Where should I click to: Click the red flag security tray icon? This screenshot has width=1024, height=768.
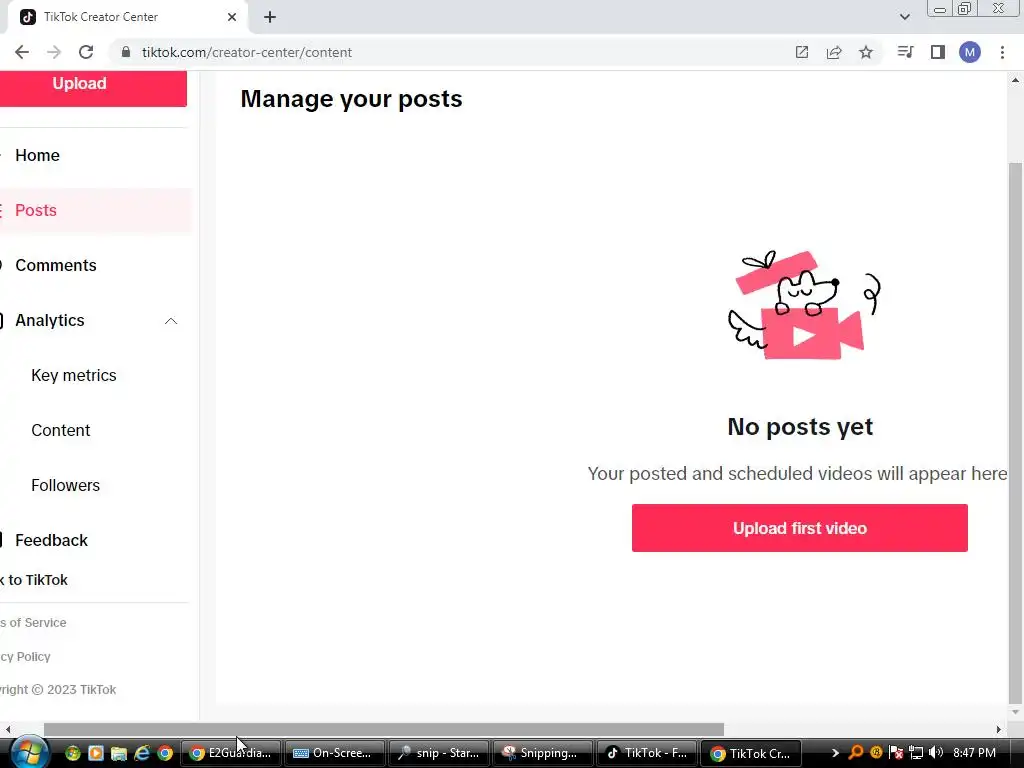tap(896, 753)
